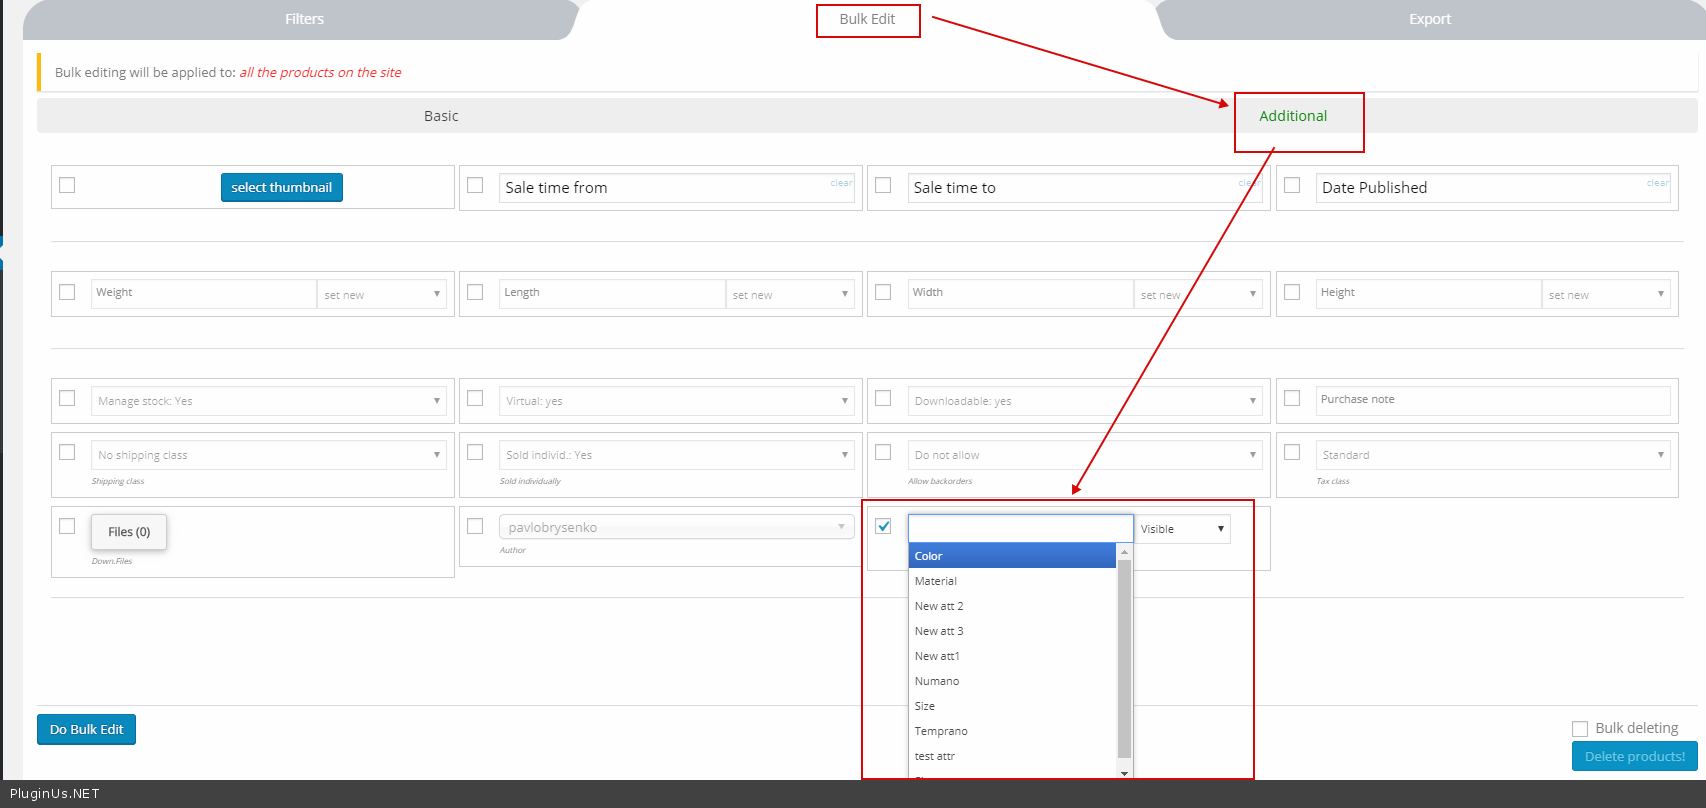Expand the Manage stock dropdown

tap(268, 401)
